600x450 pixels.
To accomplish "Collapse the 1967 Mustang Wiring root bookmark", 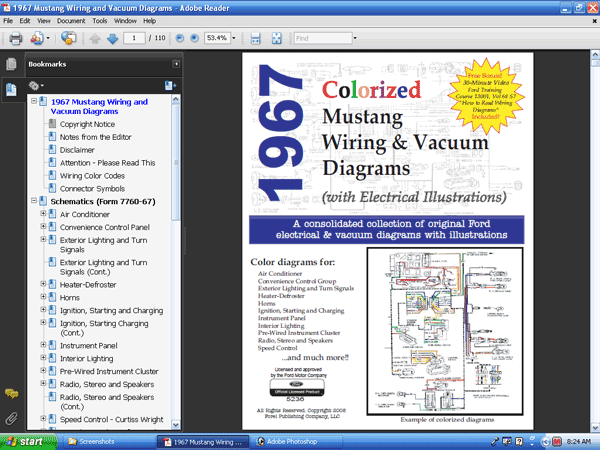I will 34,101.
